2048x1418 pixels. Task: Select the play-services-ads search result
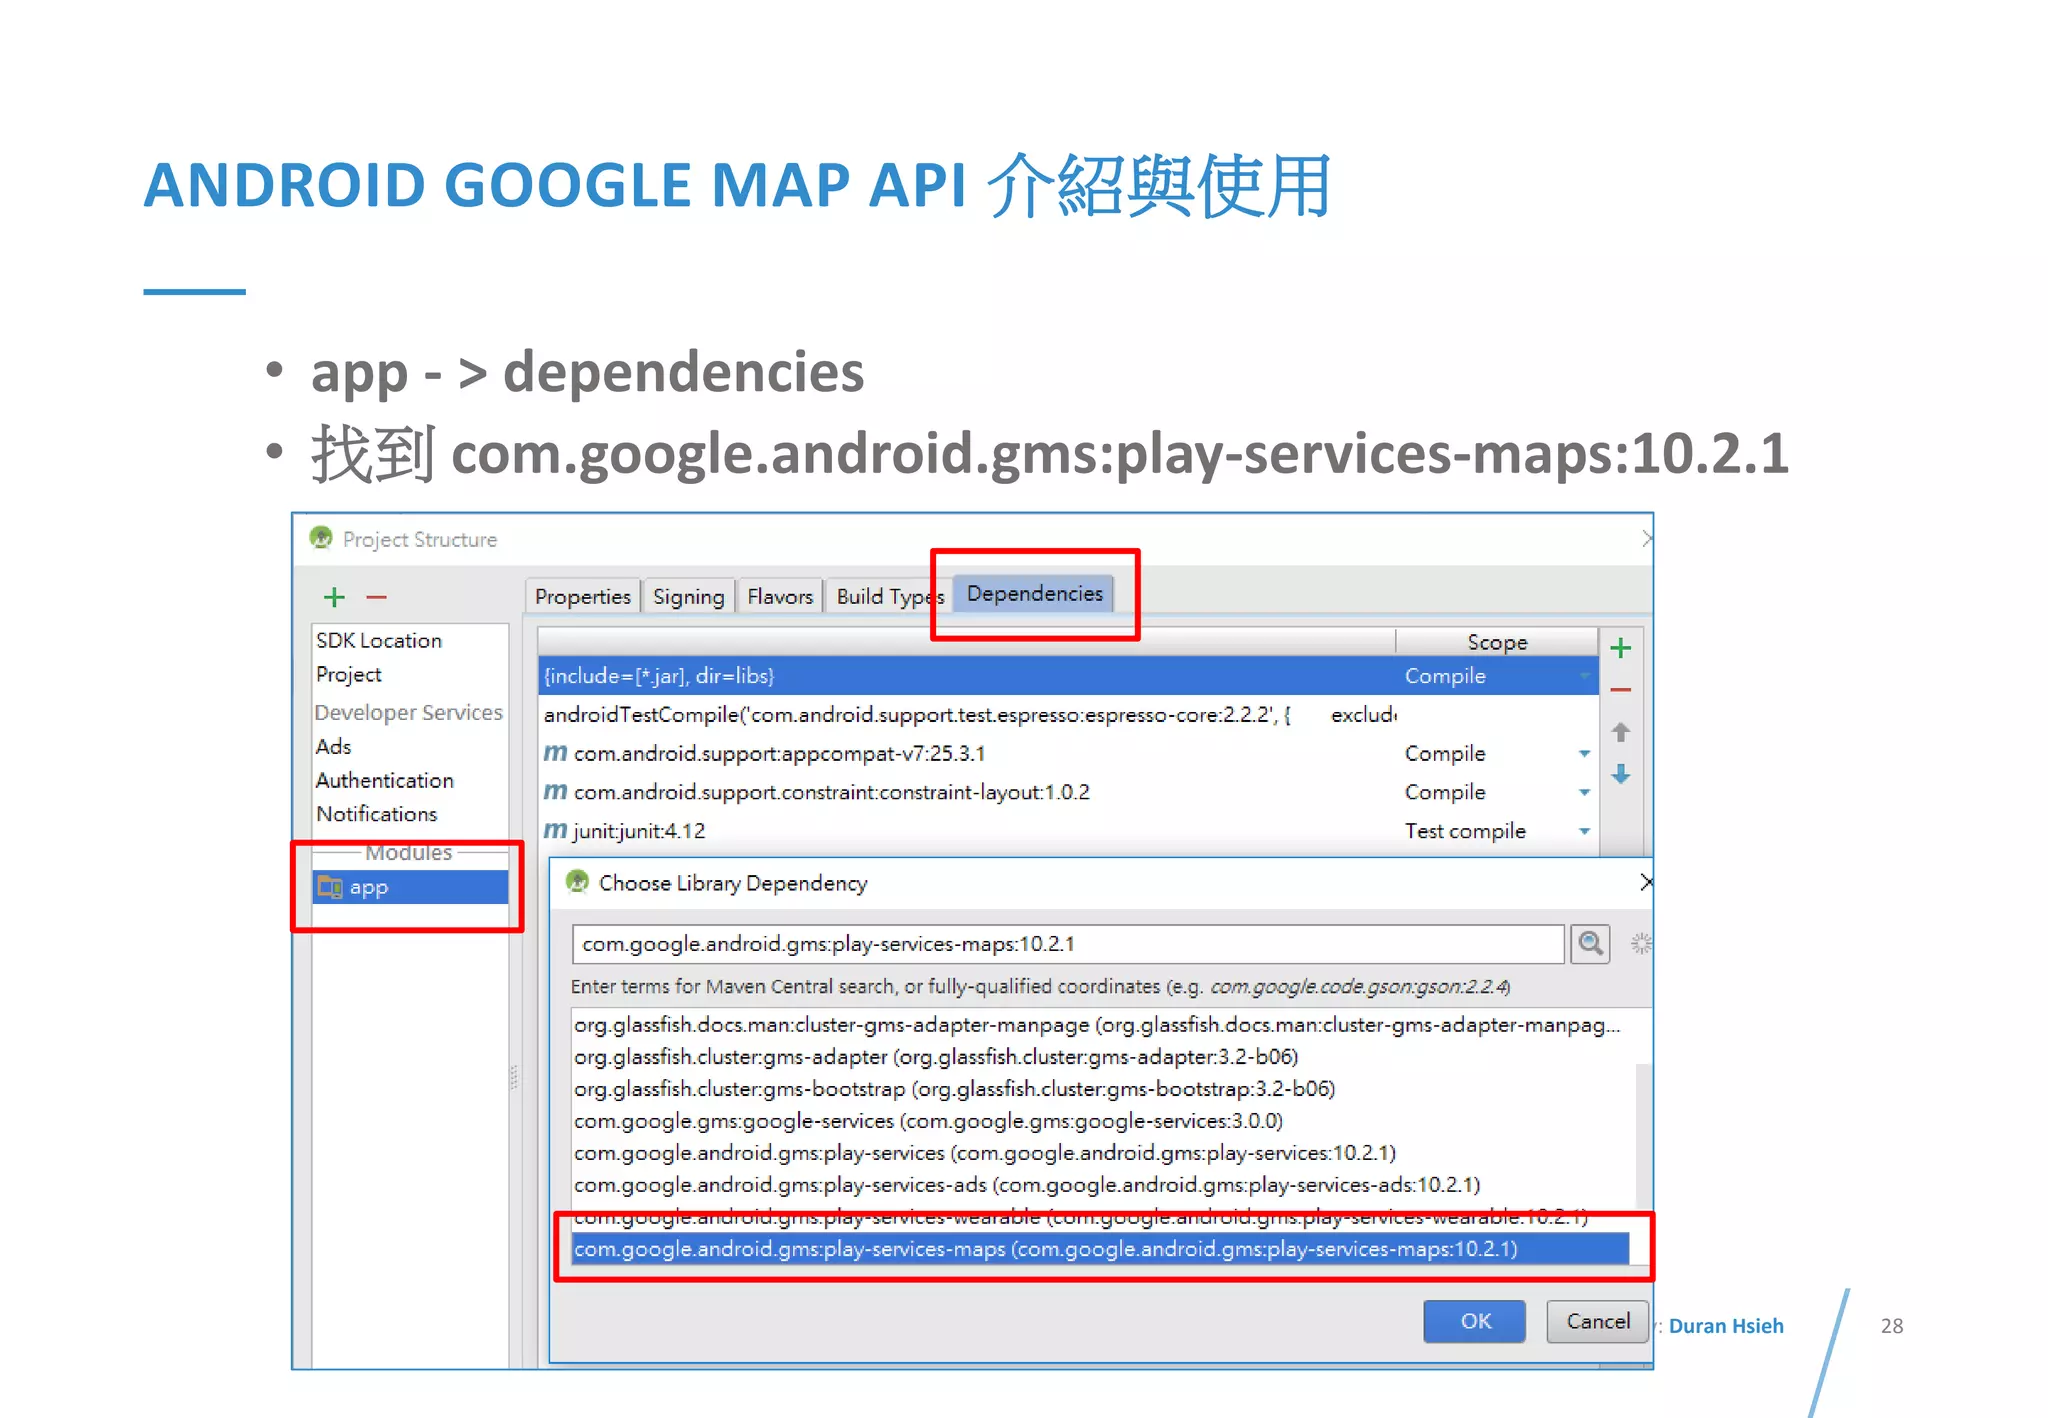pyautogui.click(x=1100, y=1185)
